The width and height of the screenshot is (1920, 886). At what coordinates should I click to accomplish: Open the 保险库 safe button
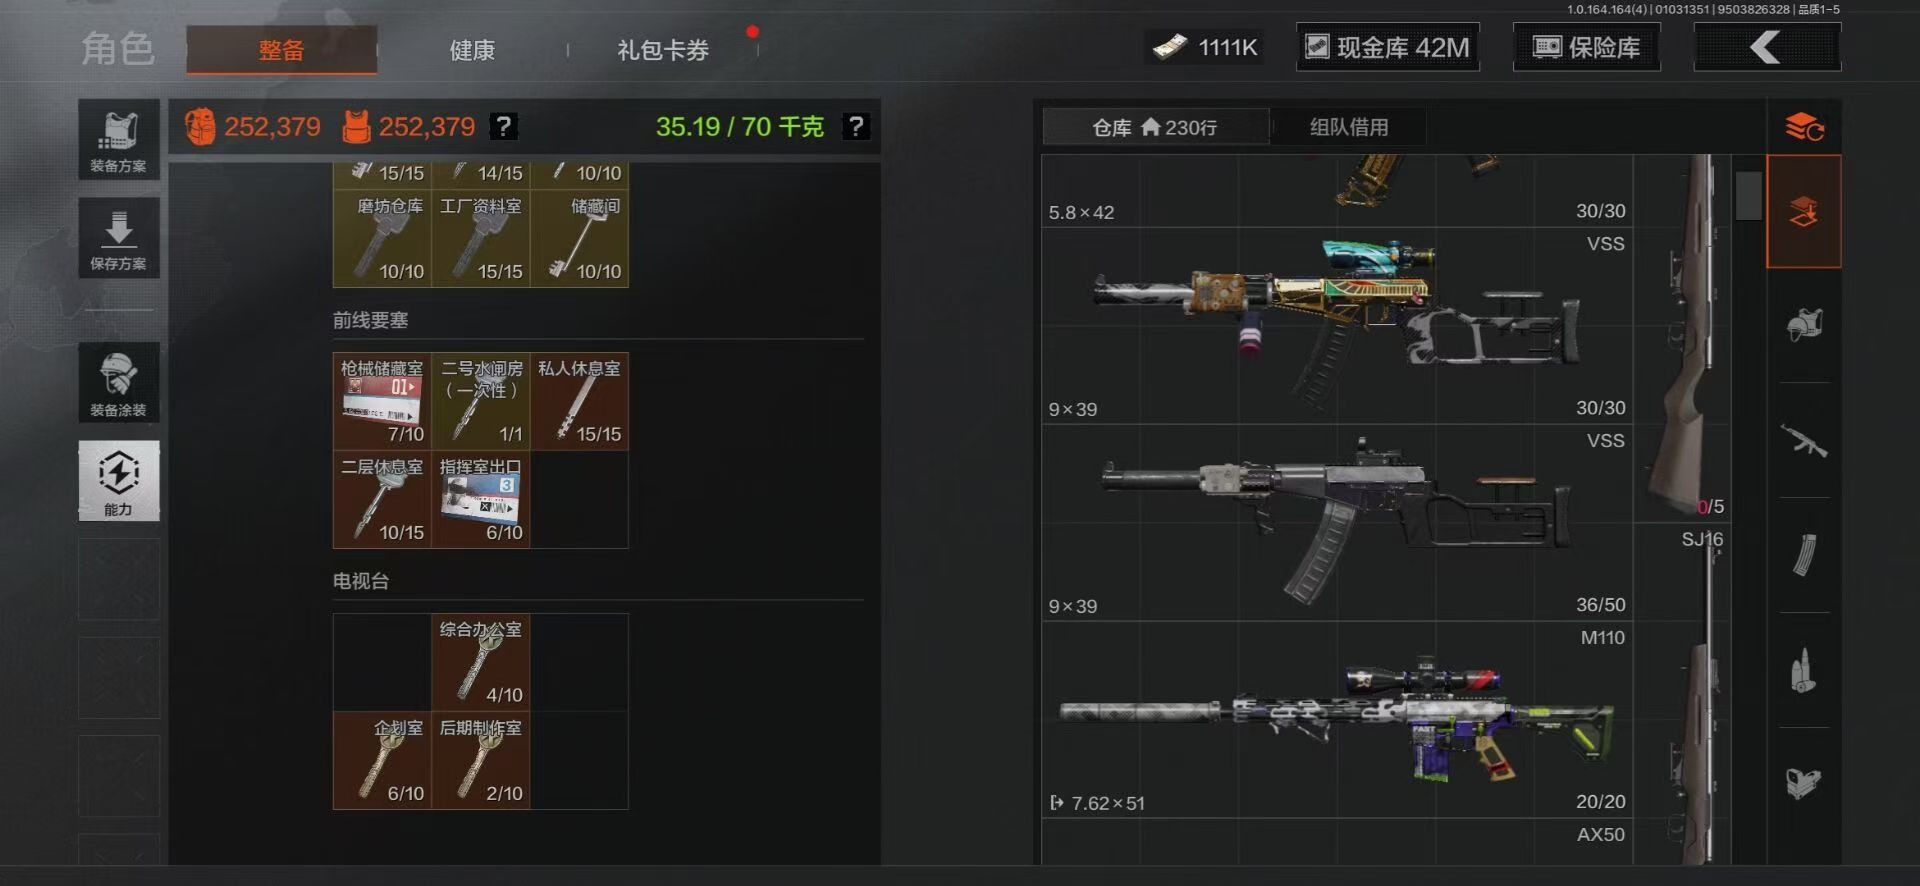click(1587, 47)
